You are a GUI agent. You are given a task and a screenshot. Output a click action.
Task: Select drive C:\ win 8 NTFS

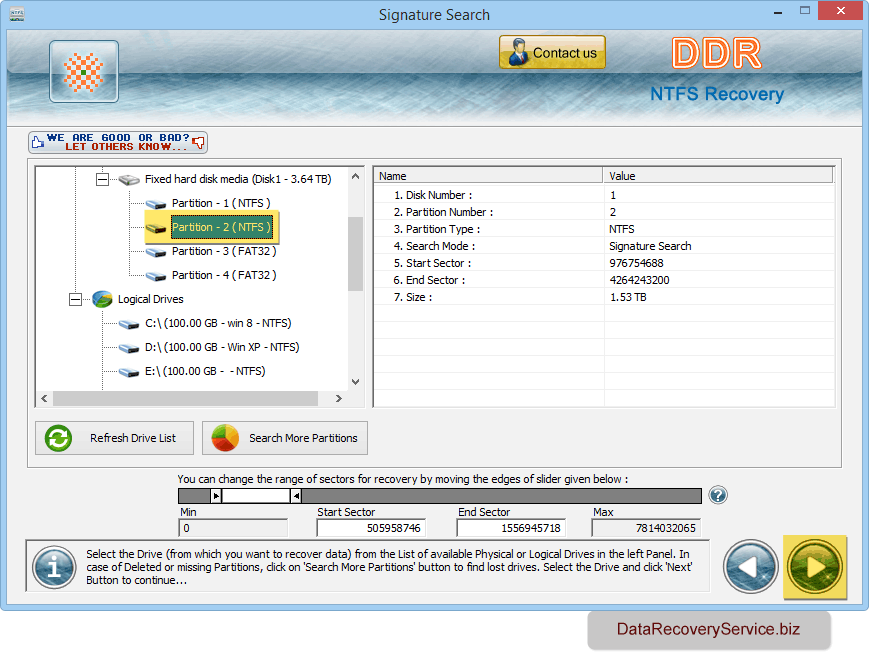click(x=218, y=323)
